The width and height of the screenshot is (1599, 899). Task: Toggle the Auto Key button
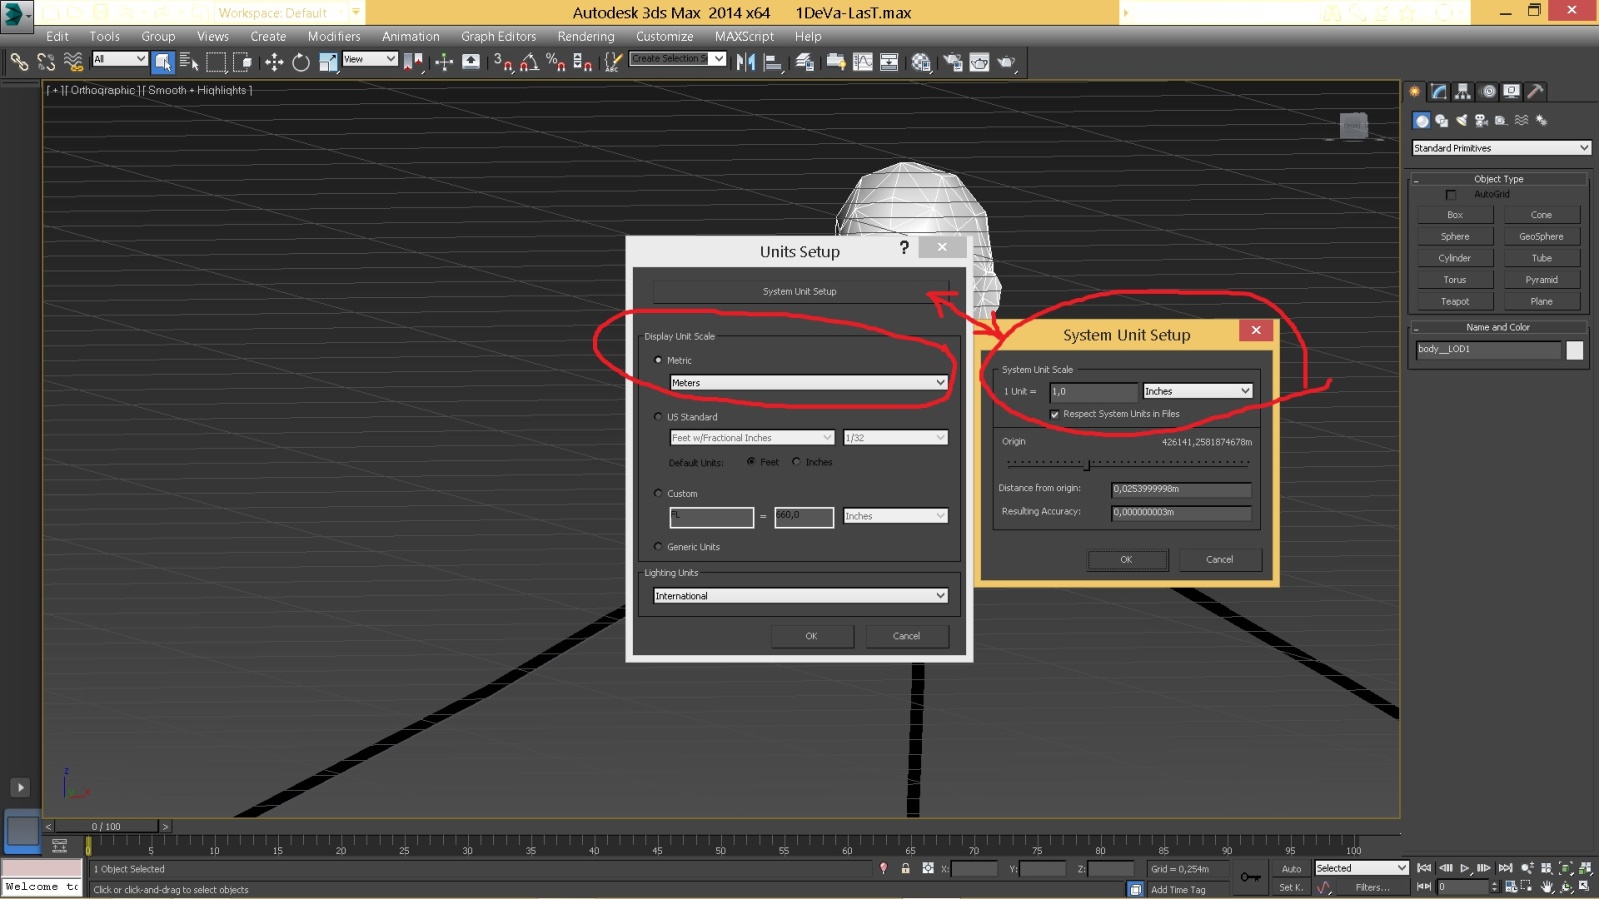pyautogui.click(x=1292, y=869)
